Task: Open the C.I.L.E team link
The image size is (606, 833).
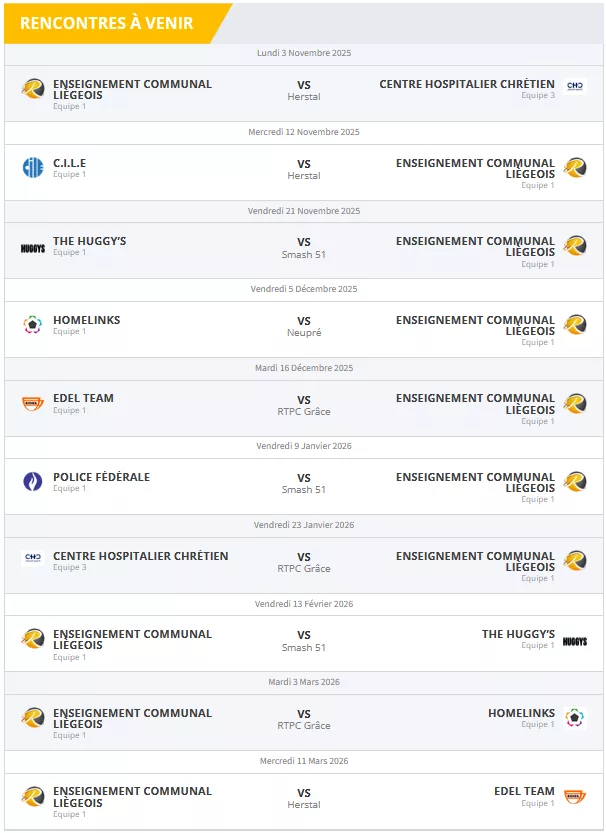Action: point(70,163)
